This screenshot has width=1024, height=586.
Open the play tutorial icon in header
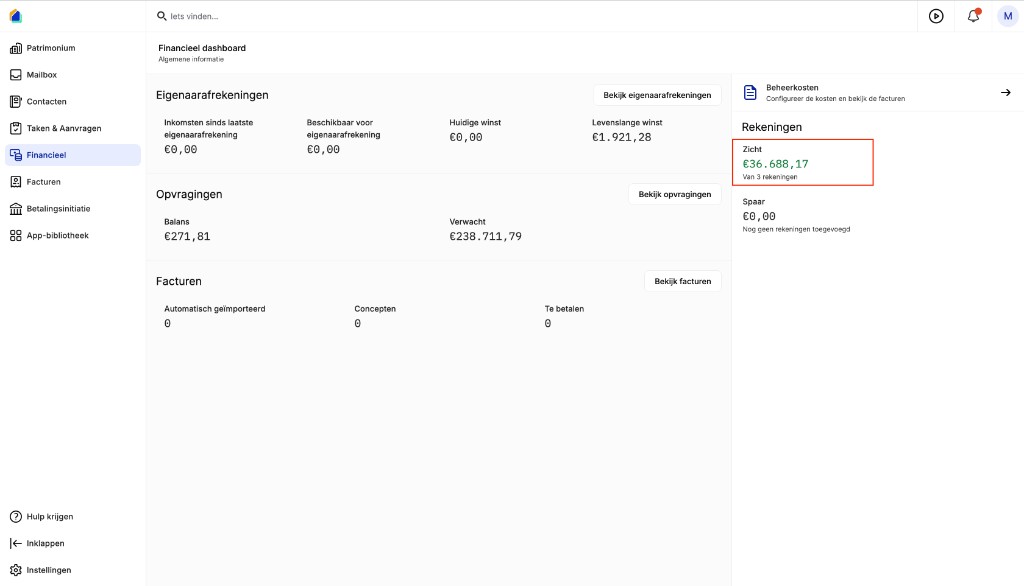(x=936, y=16)
